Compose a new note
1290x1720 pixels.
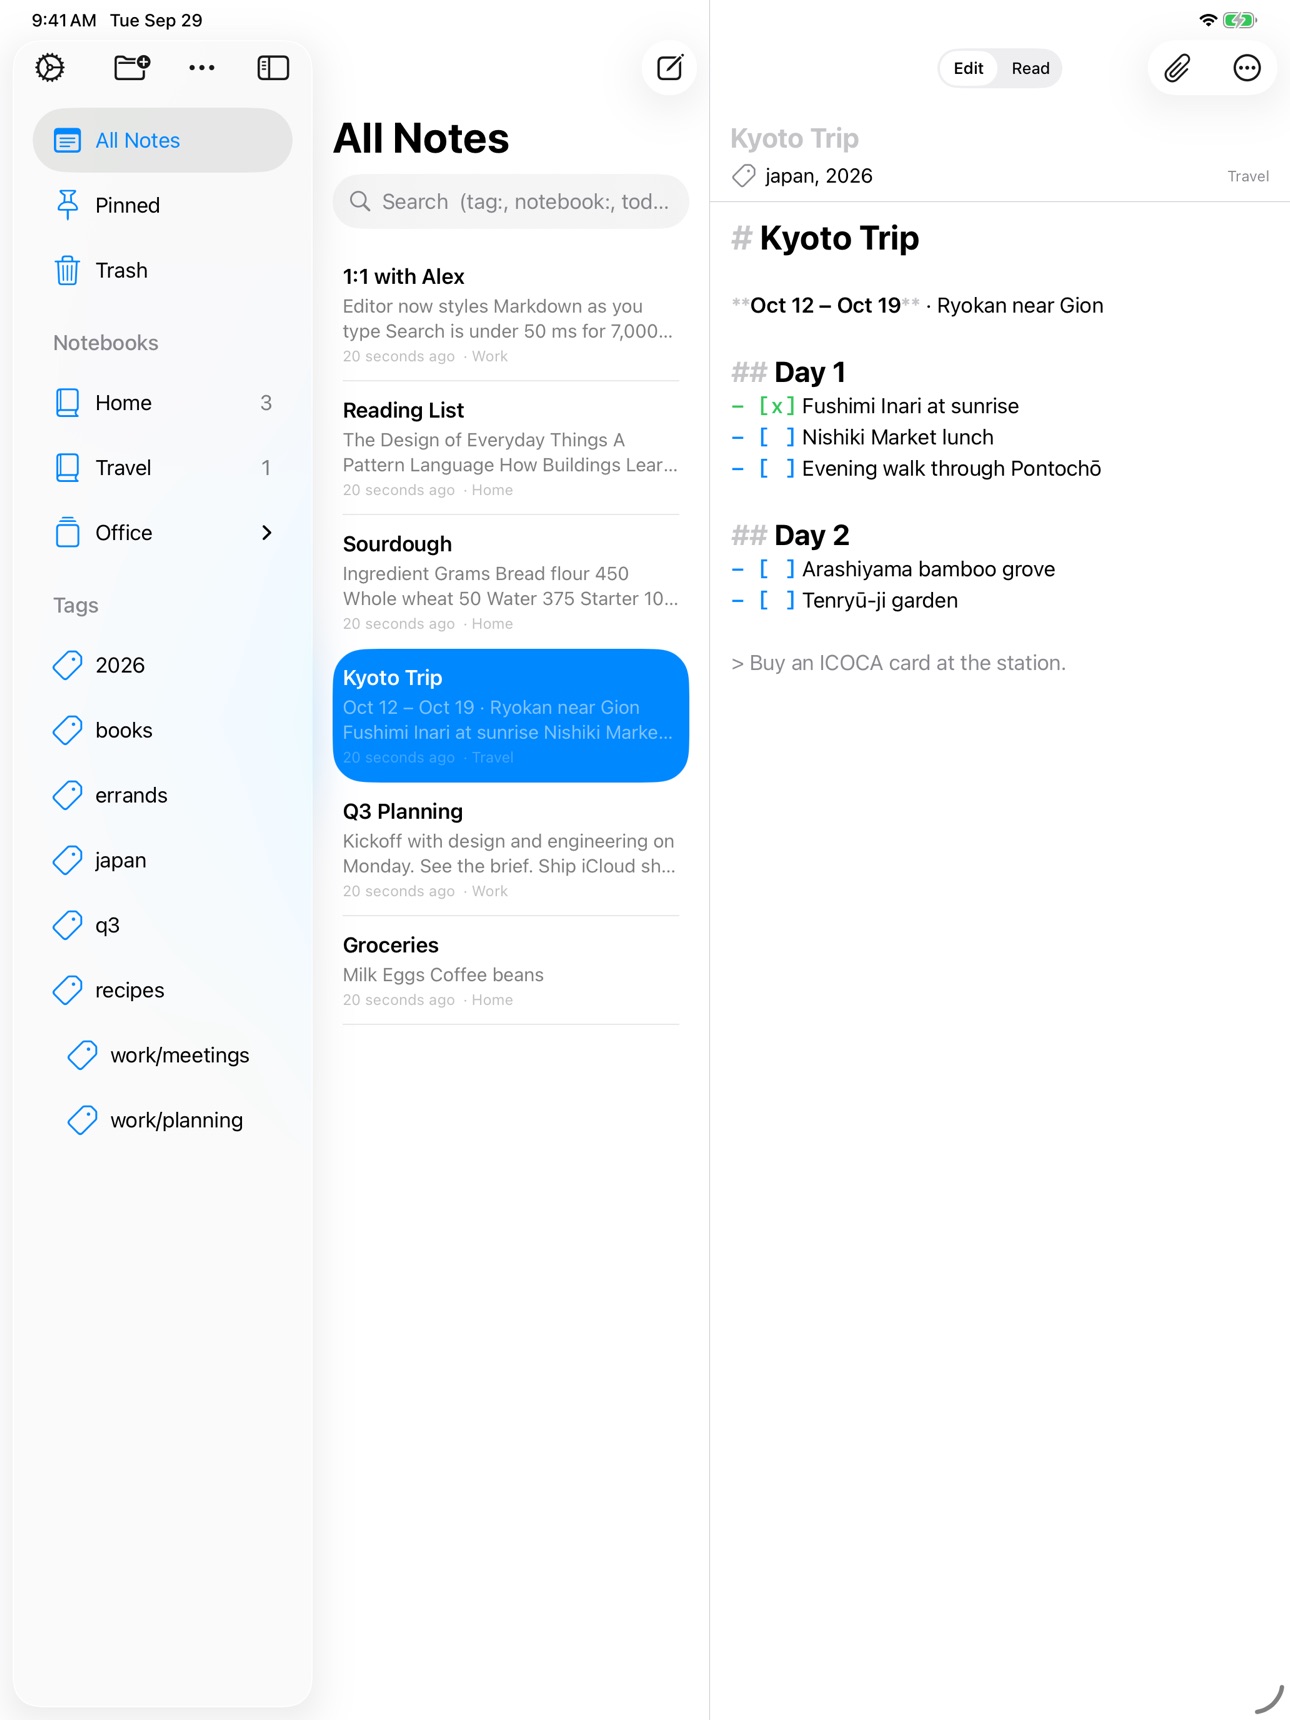[x=669, y=68]
